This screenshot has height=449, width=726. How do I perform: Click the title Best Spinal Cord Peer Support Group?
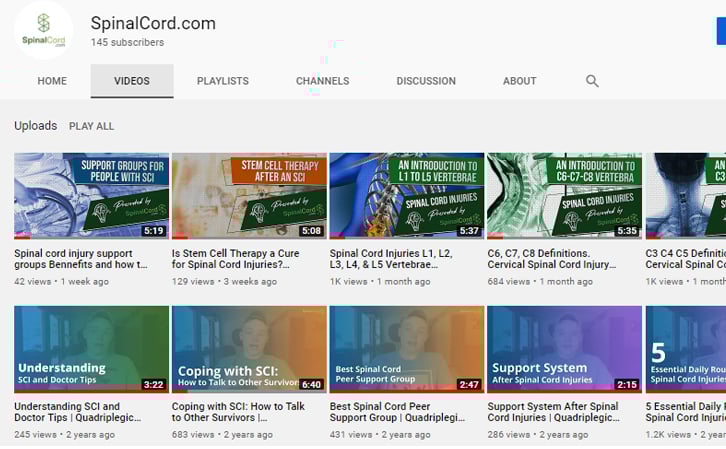click(397, 412)
